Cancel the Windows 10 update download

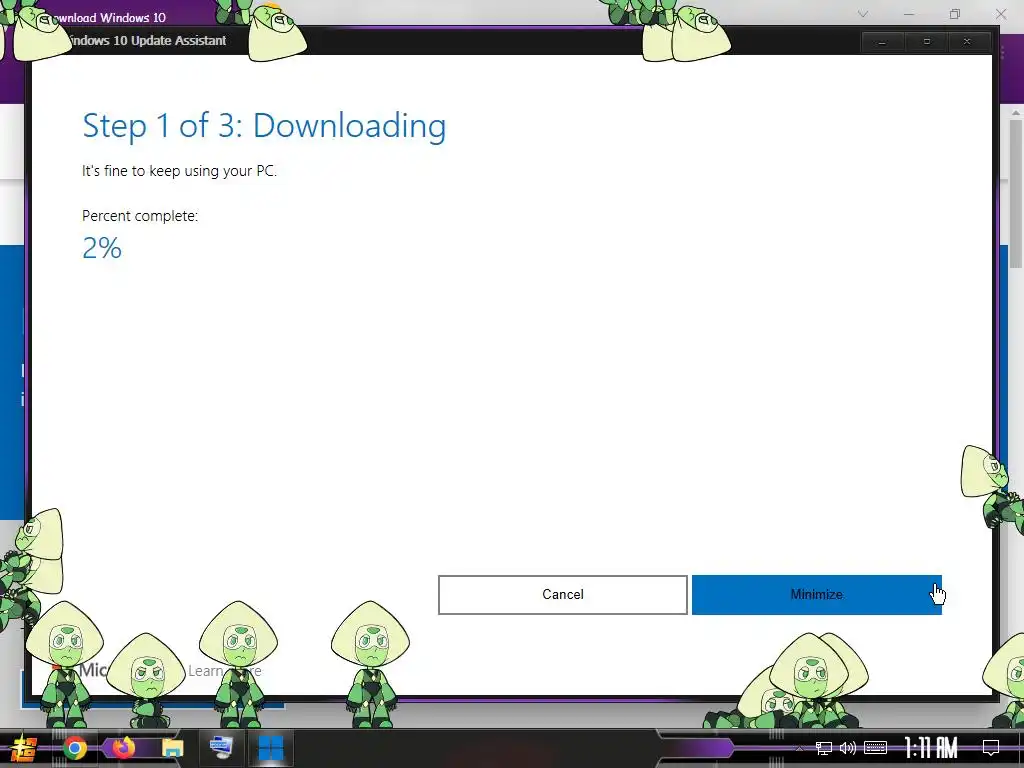coord(562,594)
